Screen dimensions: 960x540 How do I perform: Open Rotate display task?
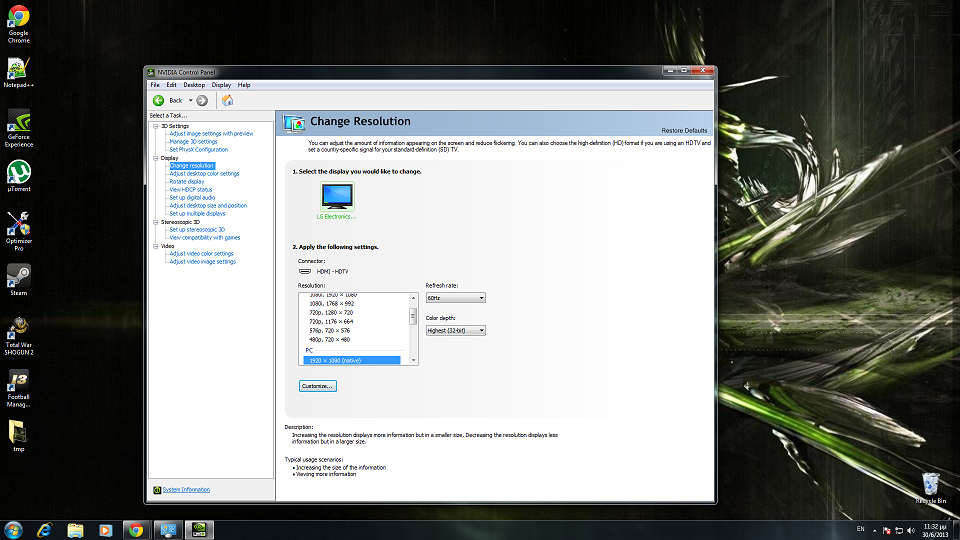click(x=187, y=182)
